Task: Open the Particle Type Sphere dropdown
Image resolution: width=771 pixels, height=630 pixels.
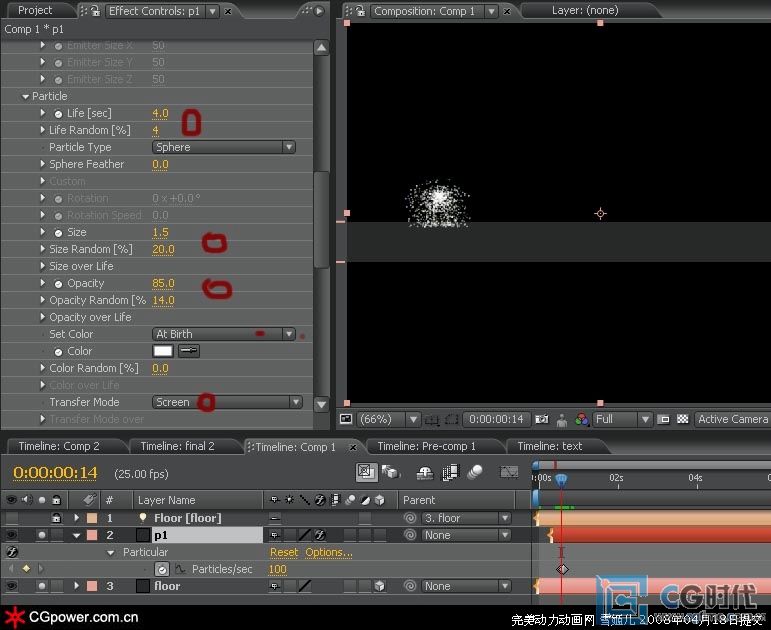Action: (224, 147)
